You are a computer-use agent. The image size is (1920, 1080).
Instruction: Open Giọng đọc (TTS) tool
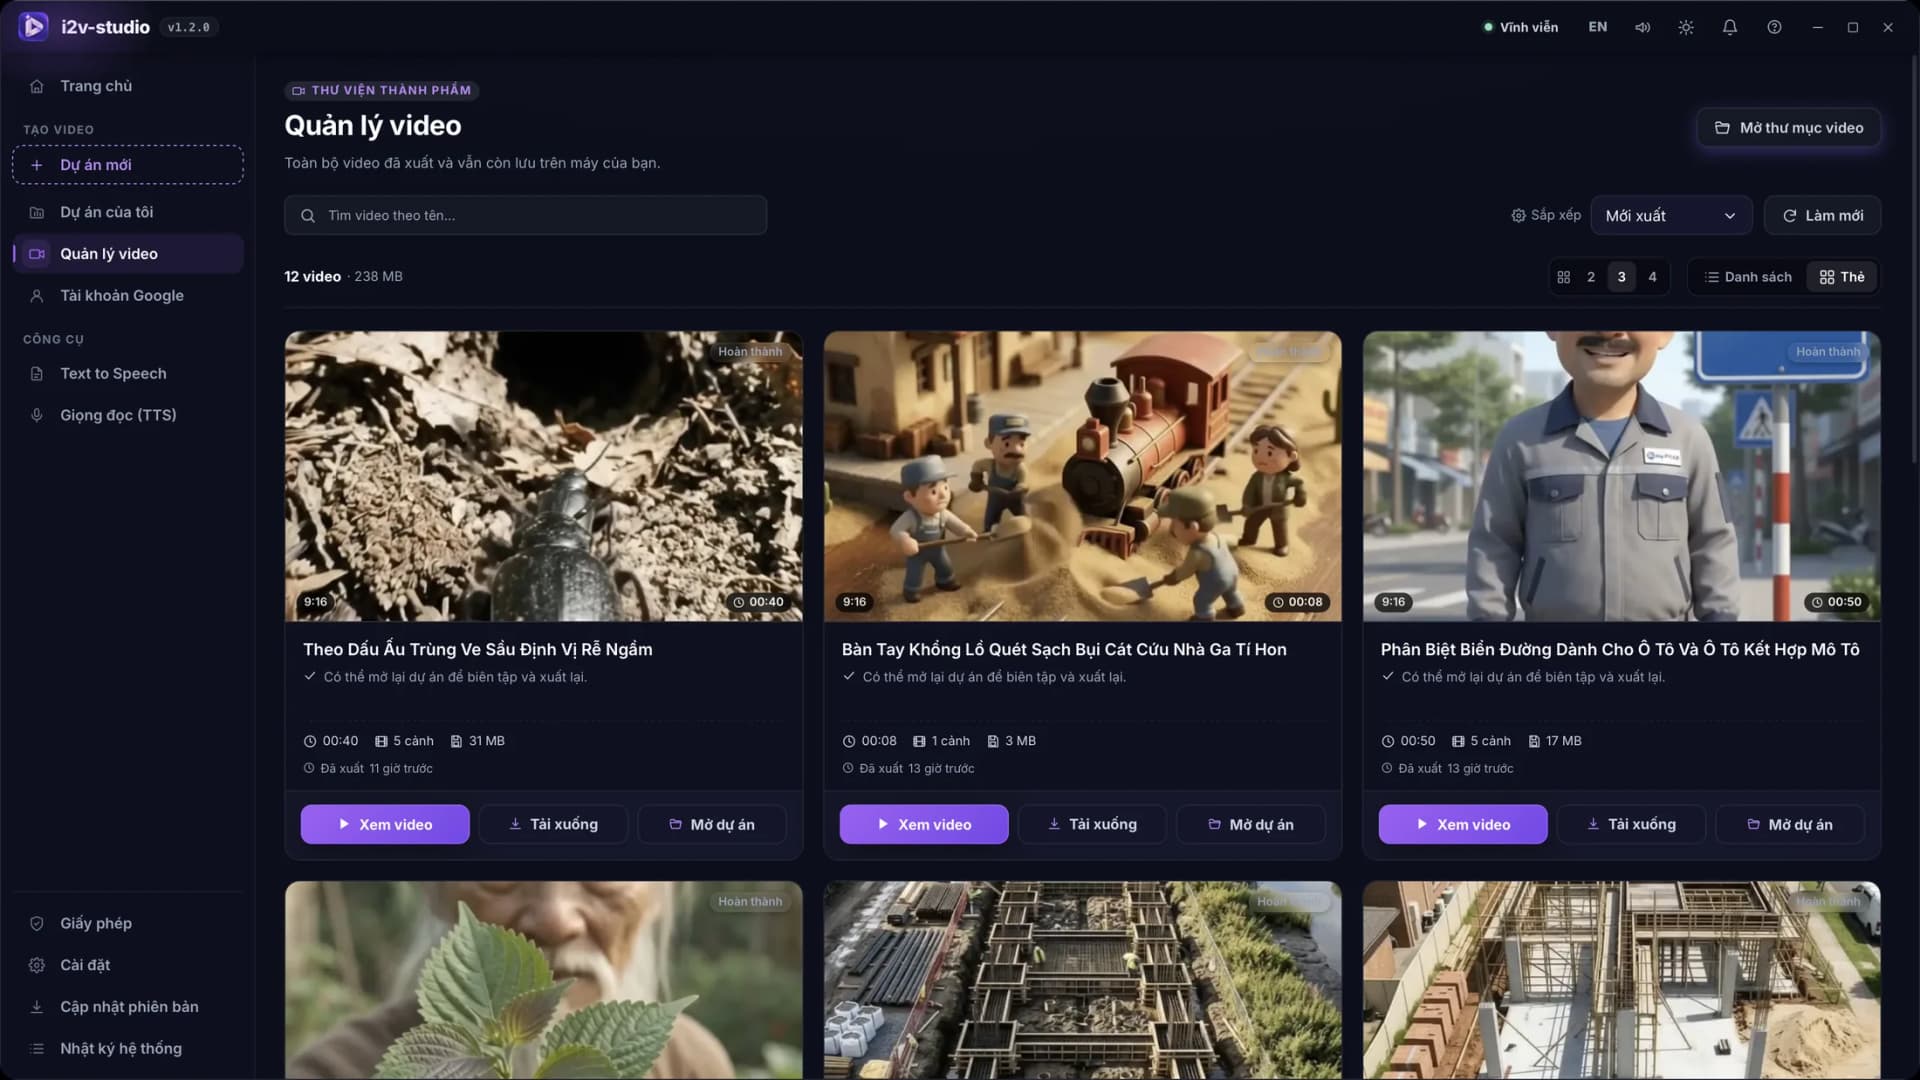point(128,415)
